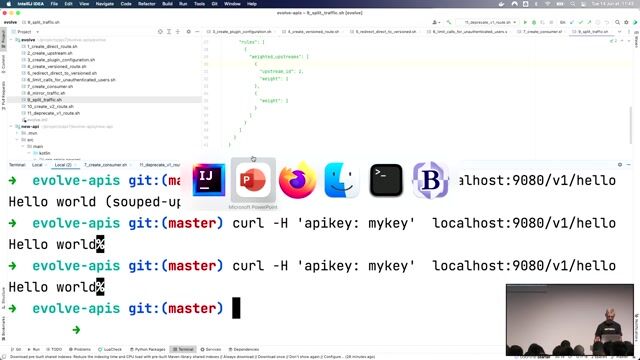Collapse the kotlin folder
This screenshot has width=640, height=360.
point(29,153)
